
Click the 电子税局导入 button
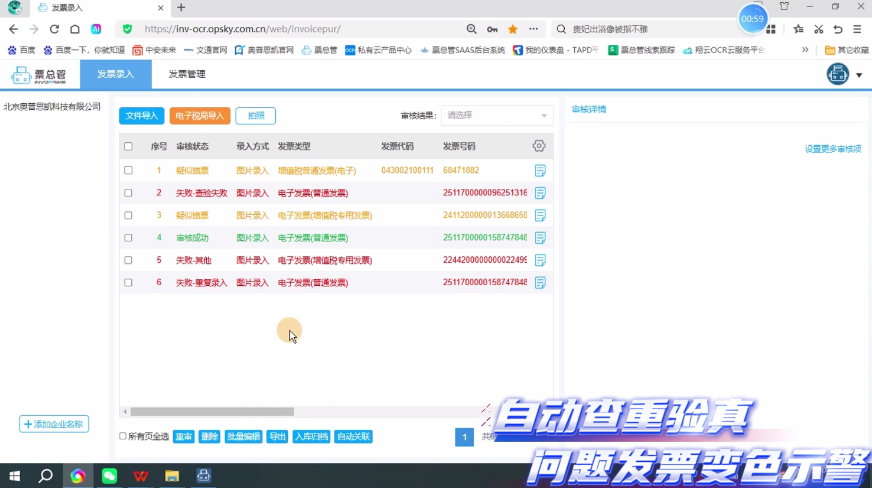tap(200, 116)
